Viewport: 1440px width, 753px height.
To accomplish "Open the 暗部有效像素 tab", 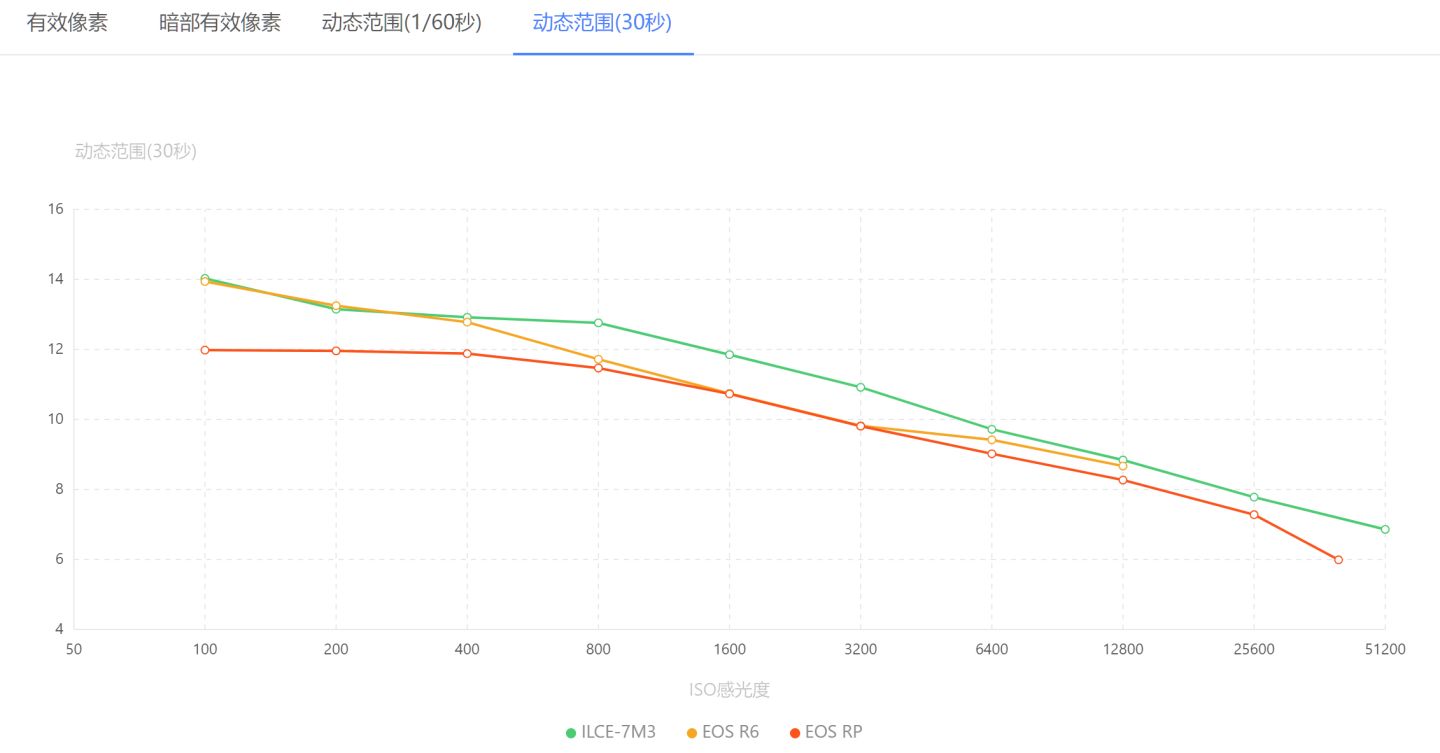I will (x=221, y=22).
